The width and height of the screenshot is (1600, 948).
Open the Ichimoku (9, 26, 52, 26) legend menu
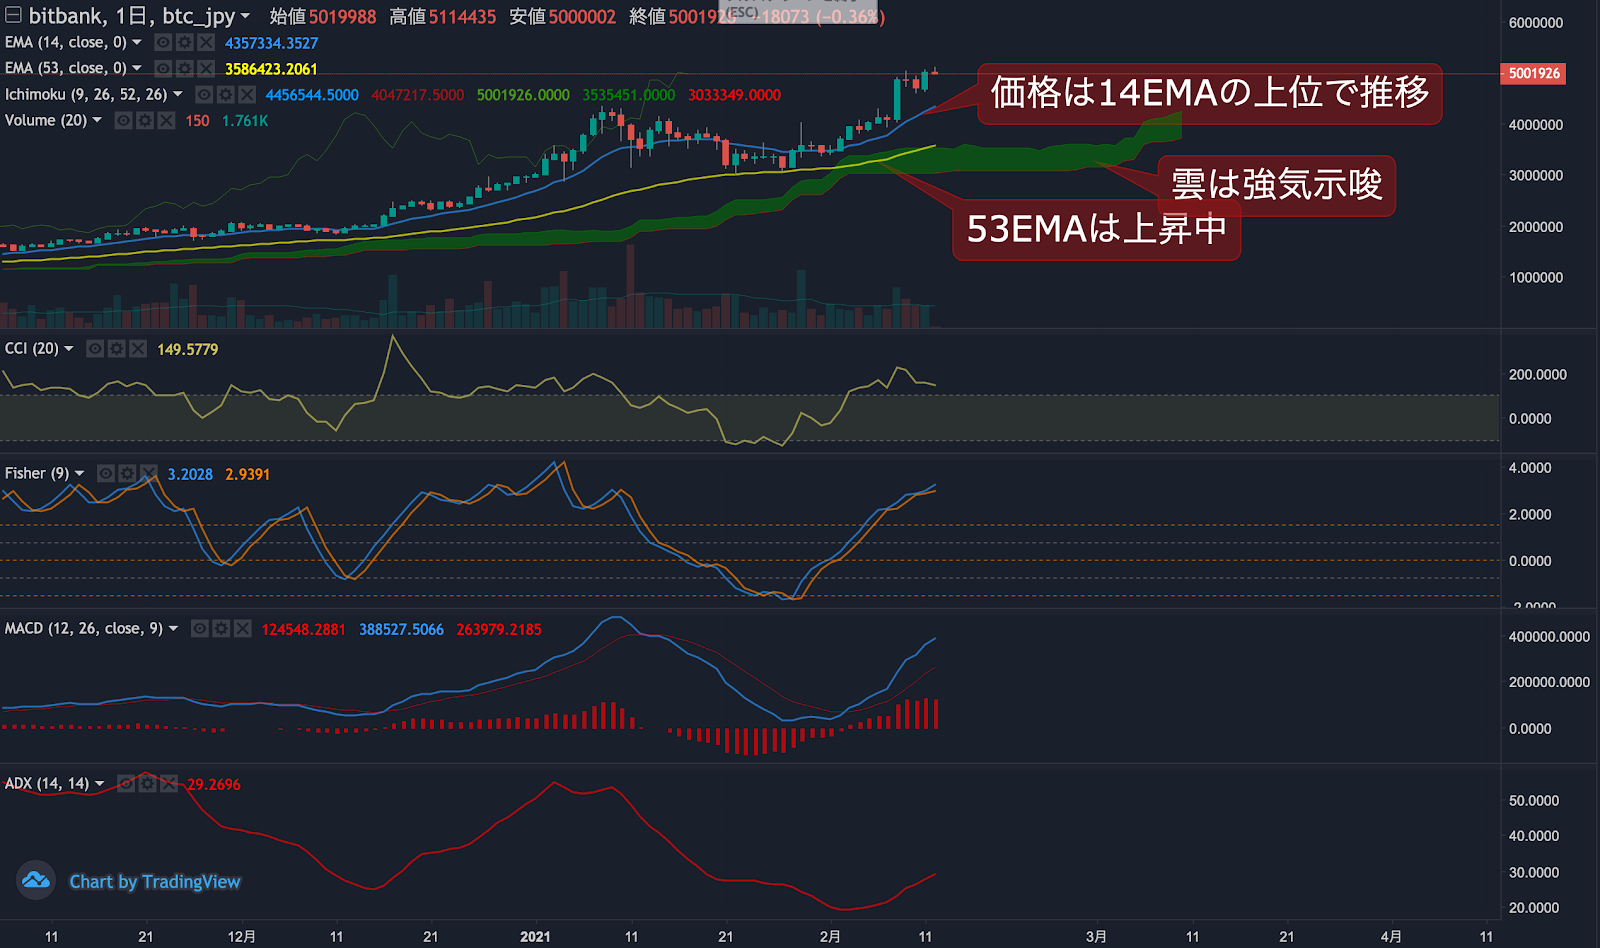178,94
